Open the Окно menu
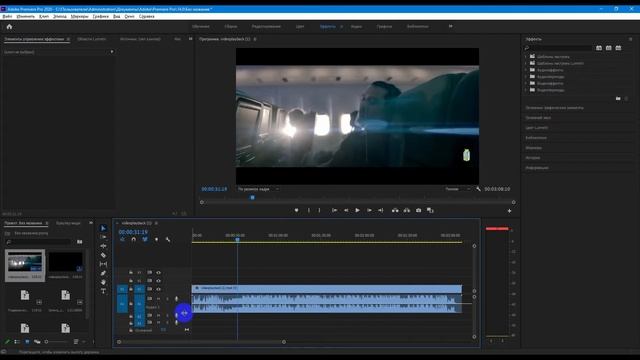The height and width of the screenshot is (360, 640). coord(129,16)
